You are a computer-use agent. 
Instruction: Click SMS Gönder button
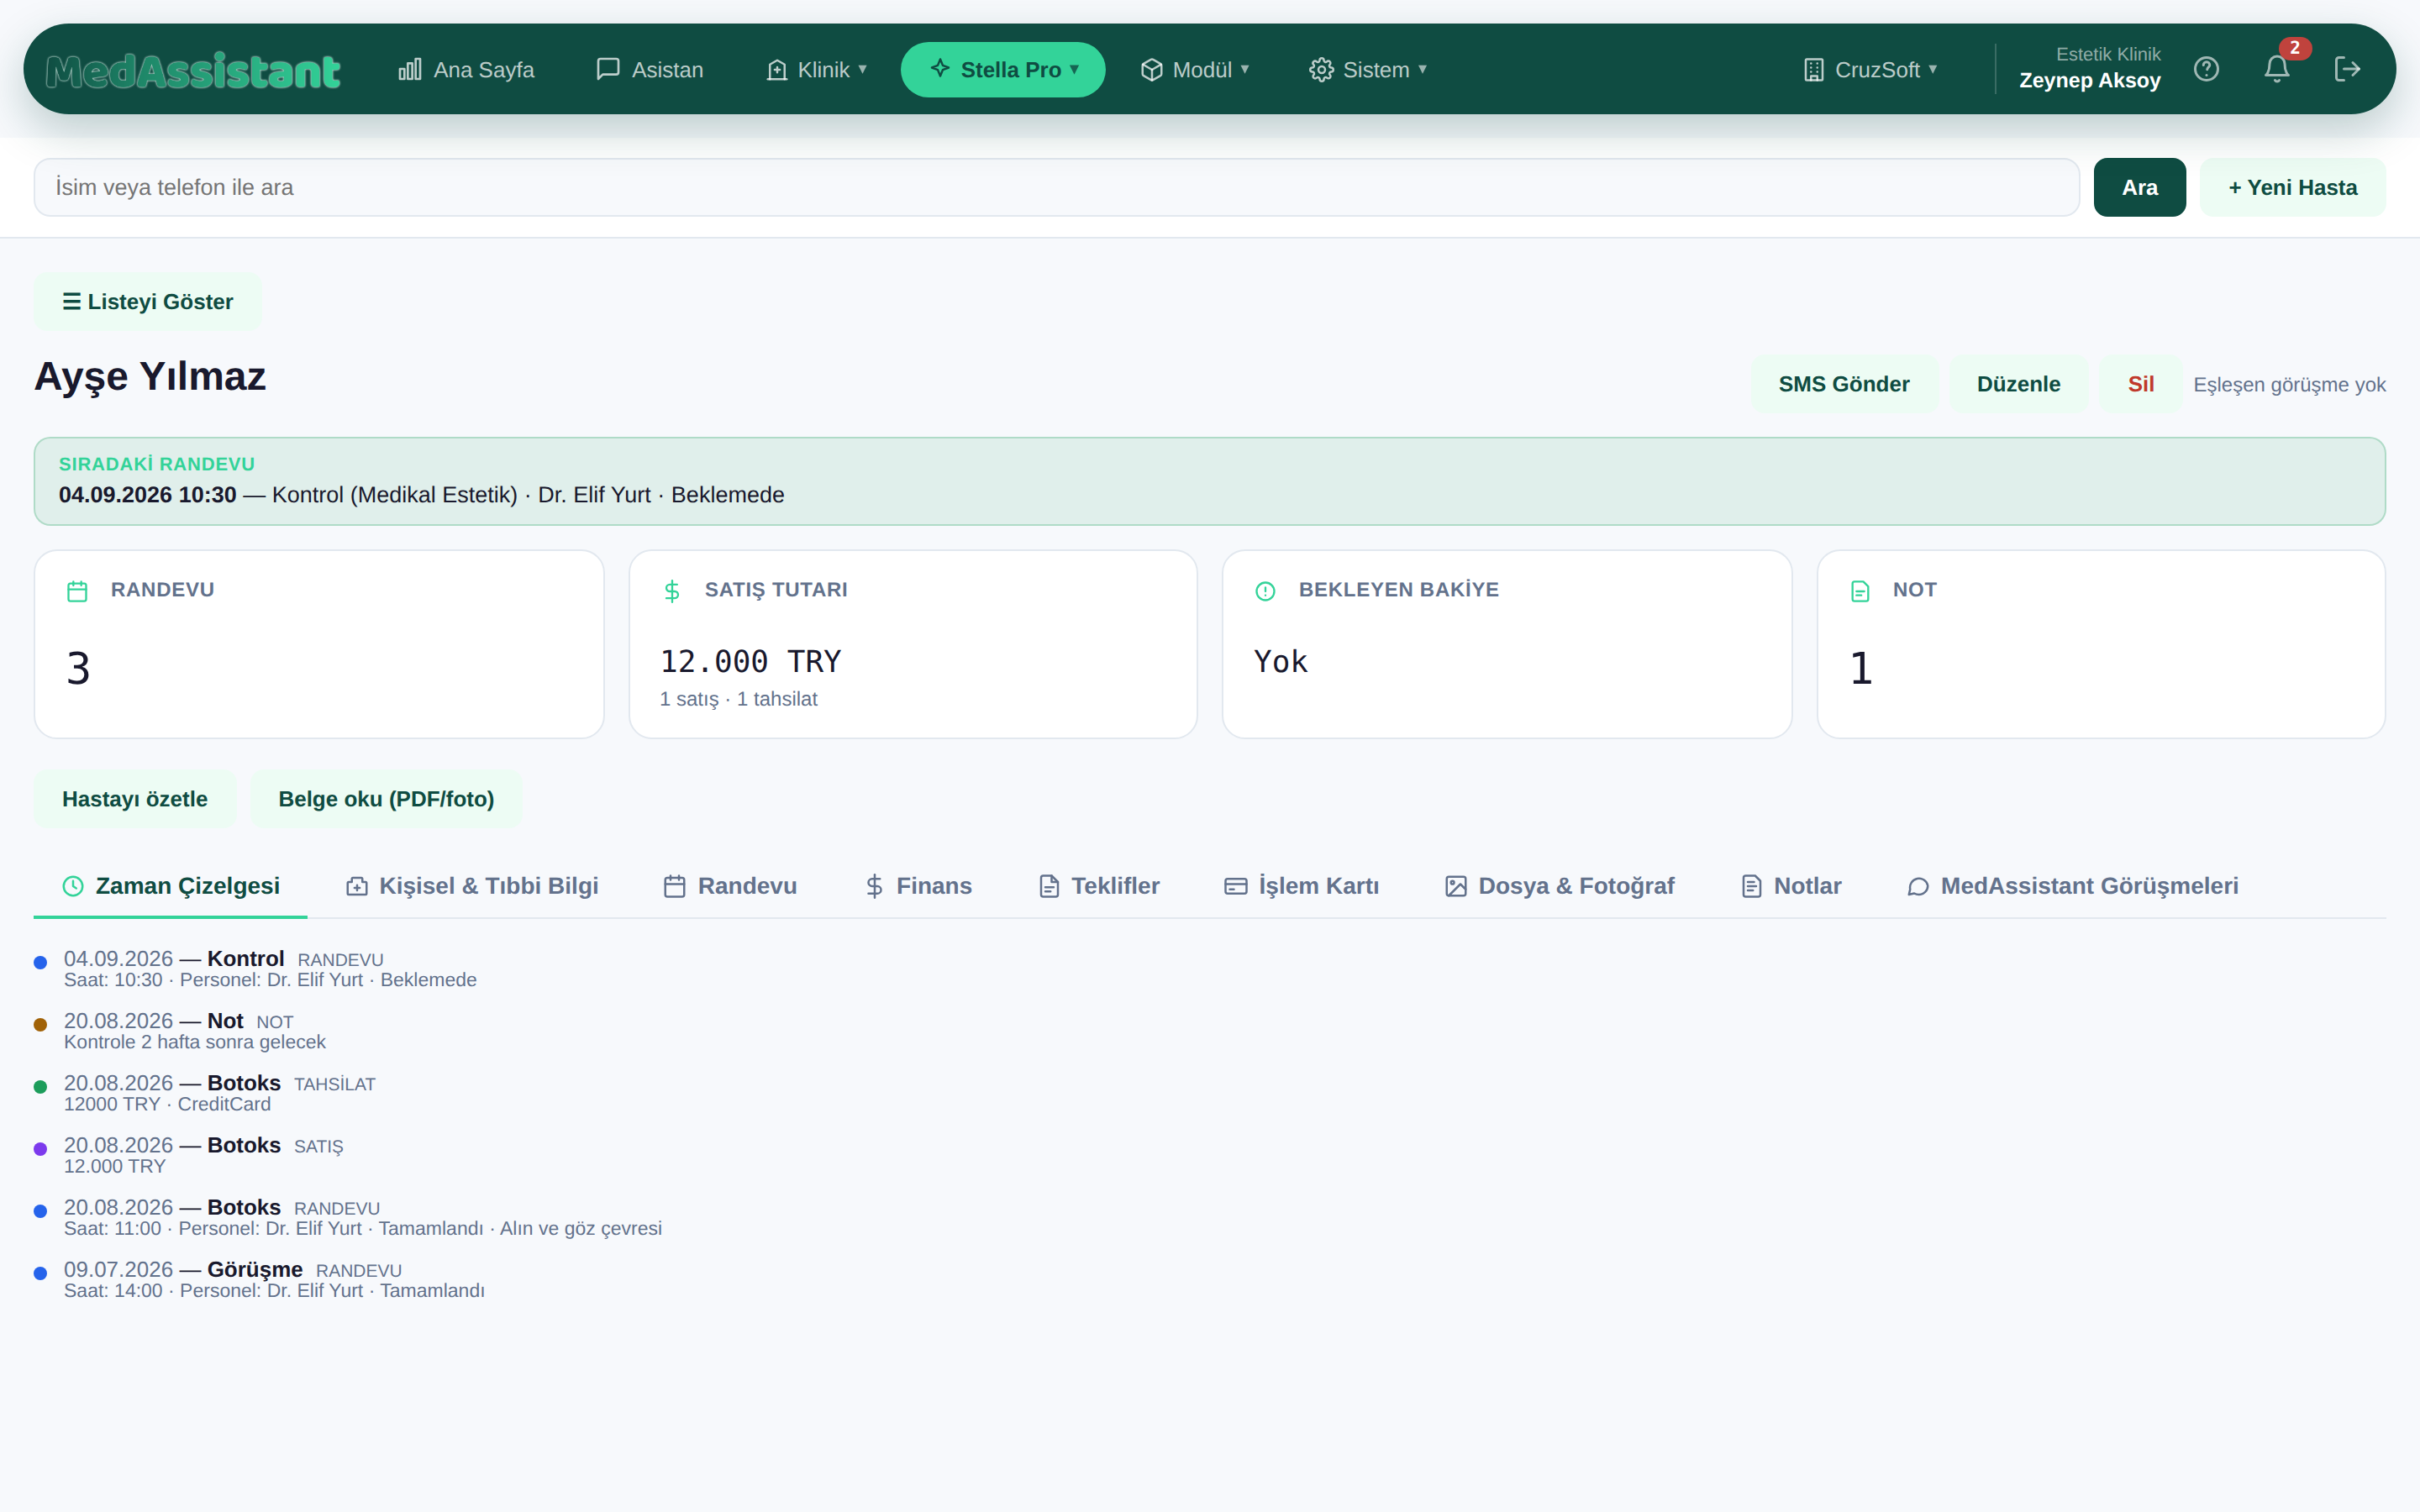click(1844, 384)
